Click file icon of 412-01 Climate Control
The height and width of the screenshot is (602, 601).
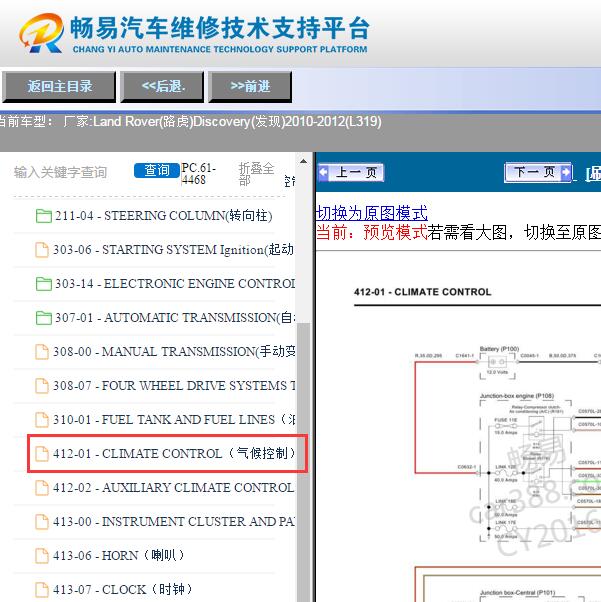click(42, 453)
